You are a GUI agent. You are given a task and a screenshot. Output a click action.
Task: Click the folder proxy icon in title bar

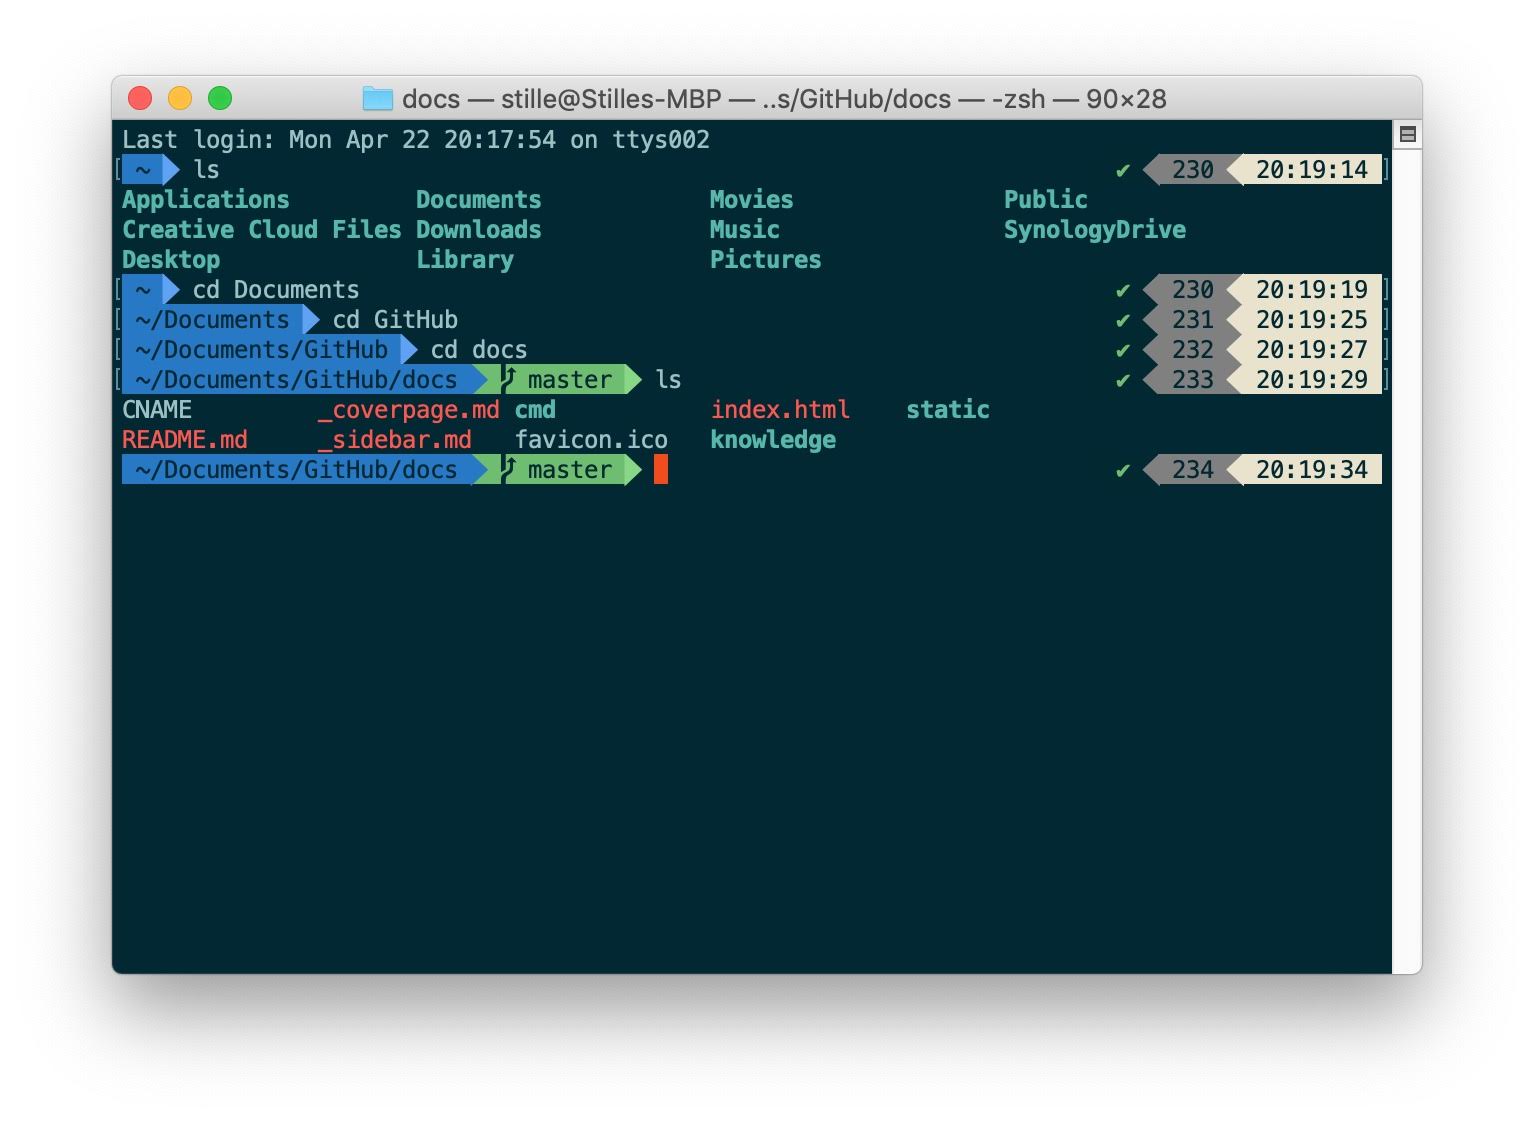tap(377, 98)
